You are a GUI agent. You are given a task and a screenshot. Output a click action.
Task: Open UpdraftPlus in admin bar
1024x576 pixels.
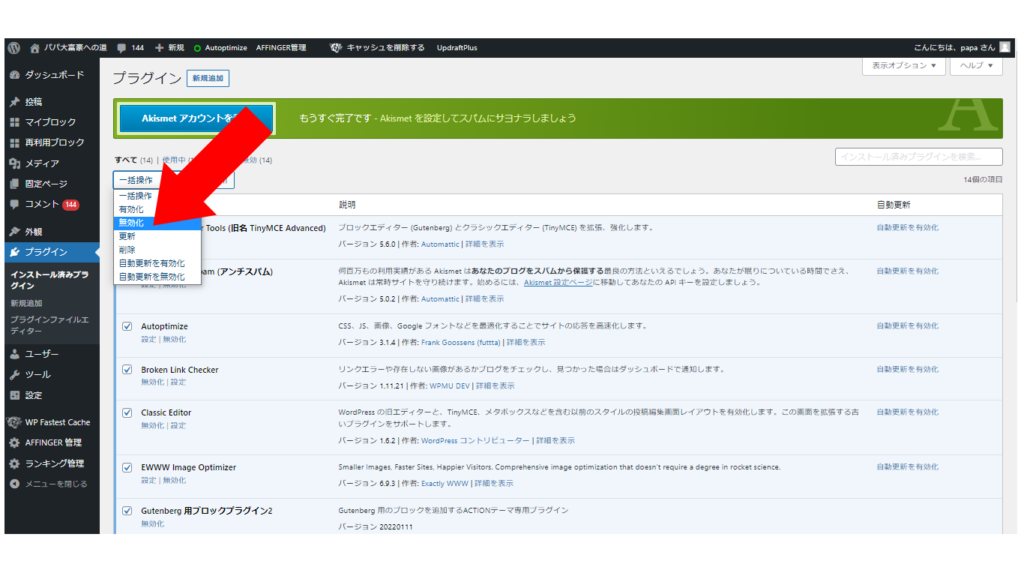457,48
